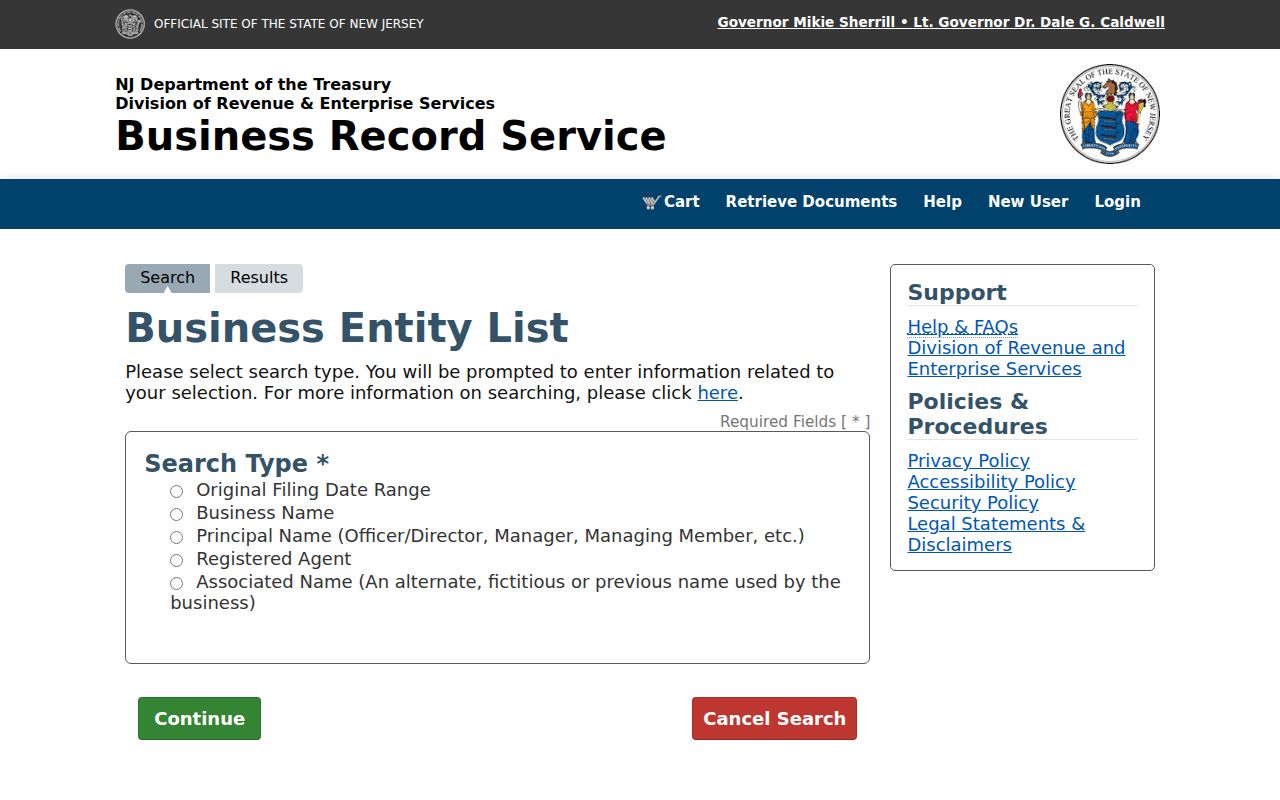Open the Login page
Image resolution: width=1280 pixels, height=800 pixels.
pos(1117,202)
